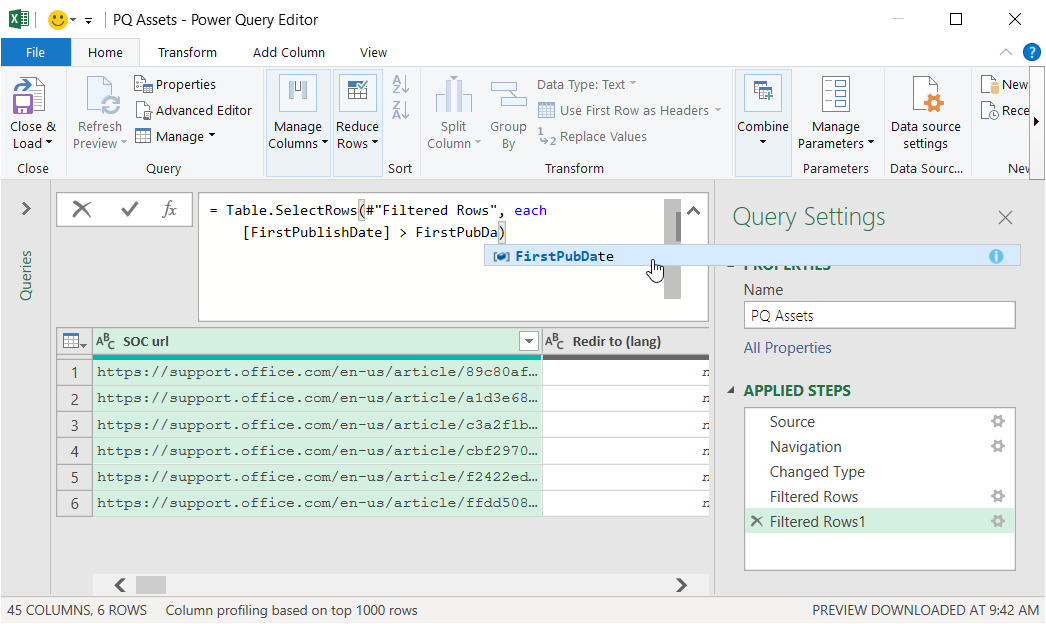
Task: Open the Filtered Rows settings gear
Action: tap(997, 496)
